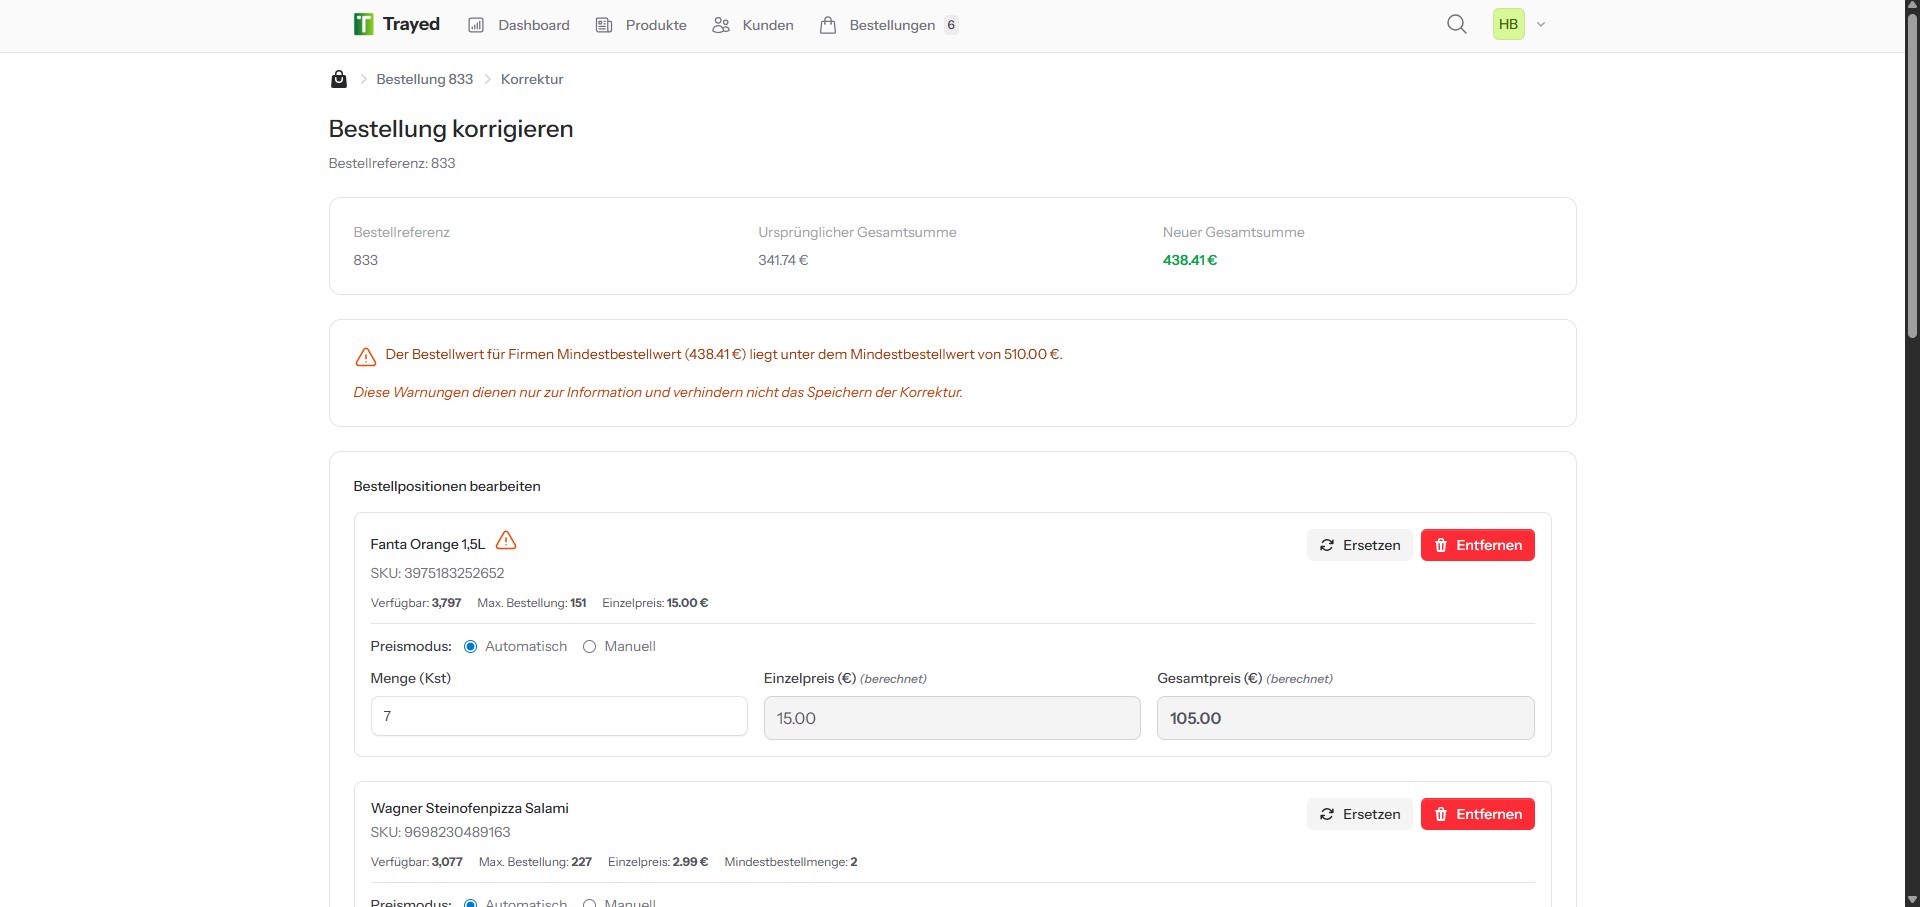Click the Bestellung 833 breadcrumb link
Viewport: 1920px width, 907px height.
[x=424, y=79]
